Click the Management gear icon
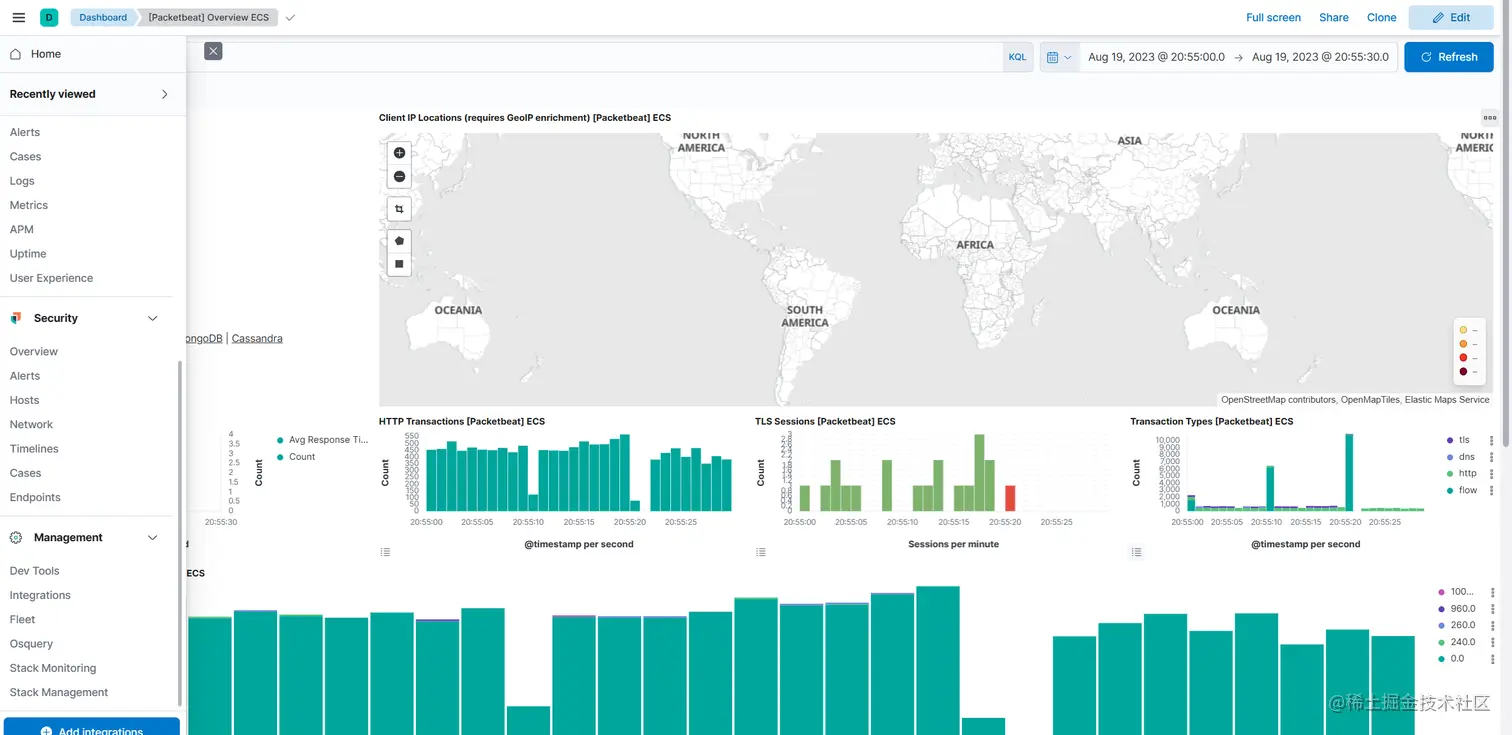 tap(16, 538)
